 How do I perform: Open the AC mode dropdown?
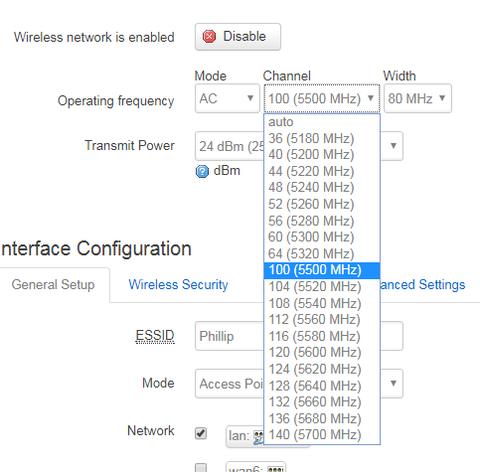[x=227, y=98]
